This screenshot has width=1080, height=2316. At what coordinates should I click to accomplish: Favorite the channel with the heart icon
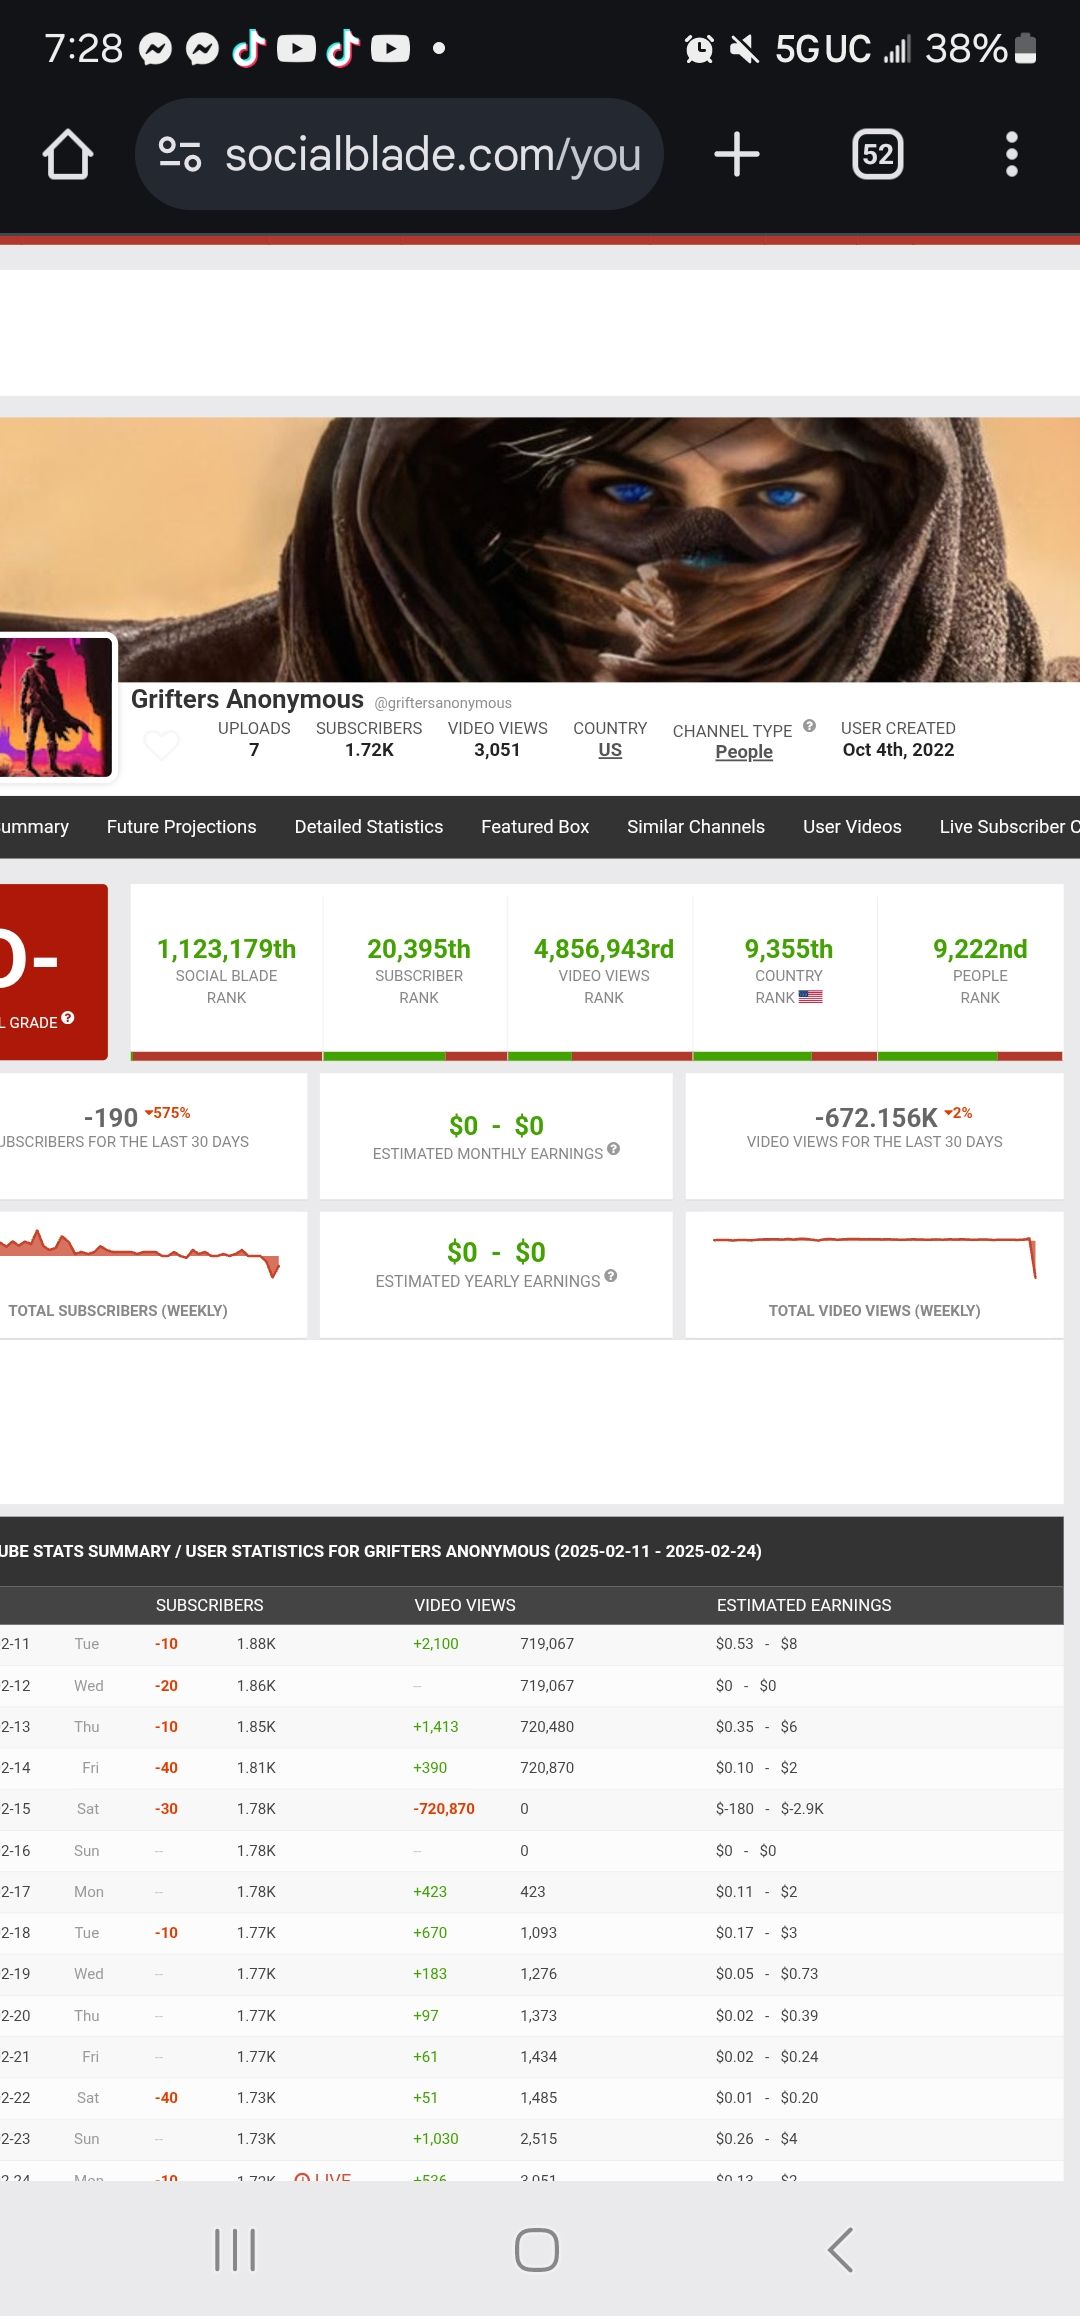[x=161, y=744]
